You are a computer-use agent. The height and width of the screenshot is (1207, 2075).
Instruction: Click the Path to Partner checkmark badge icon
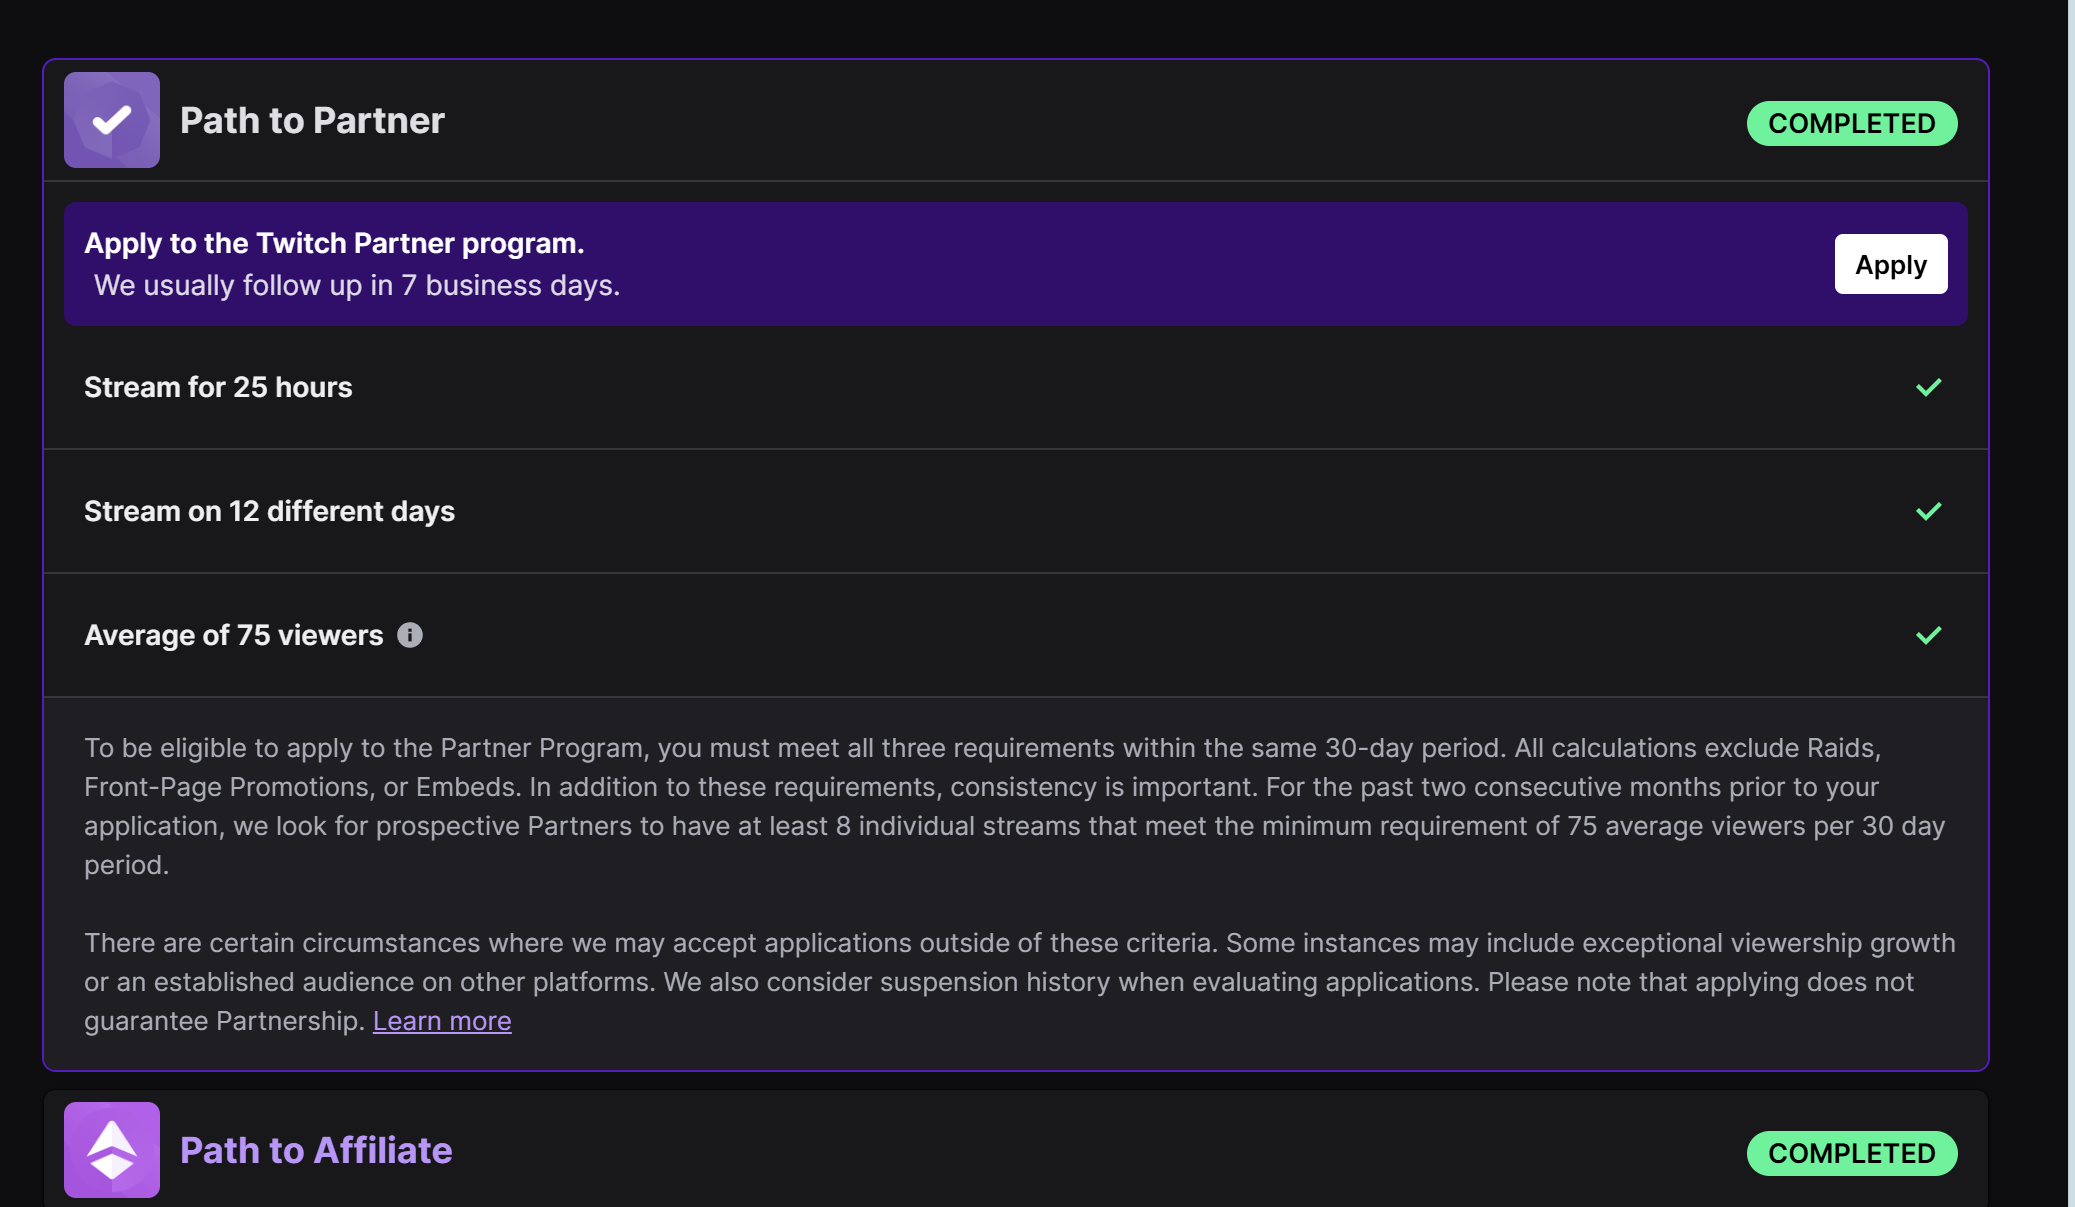[x=112, y=120]
